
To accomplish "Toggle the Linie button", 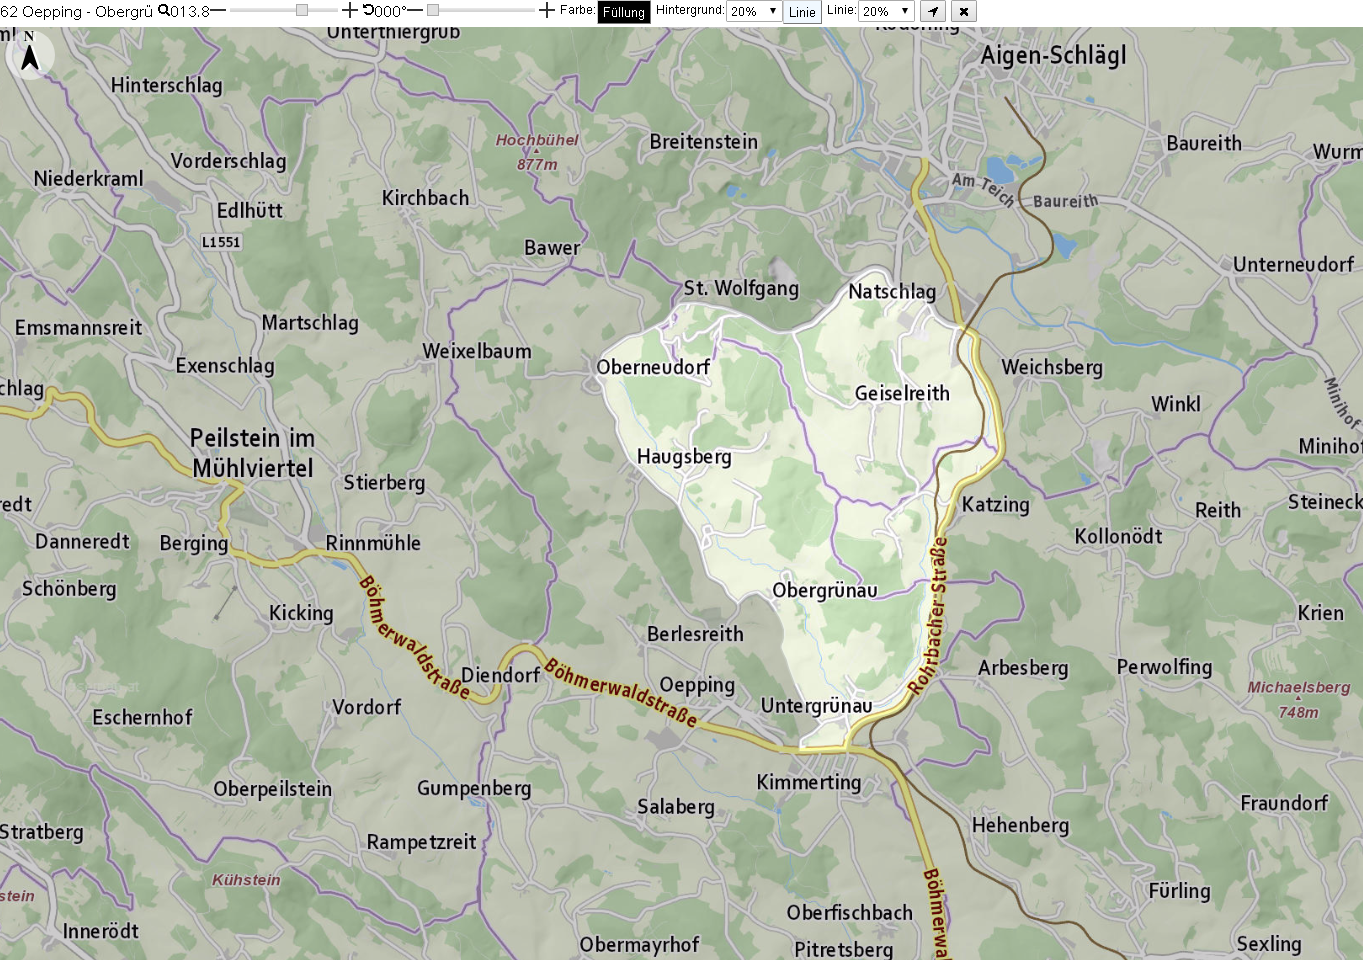I will pyautogui.click(x=802, y=12).
